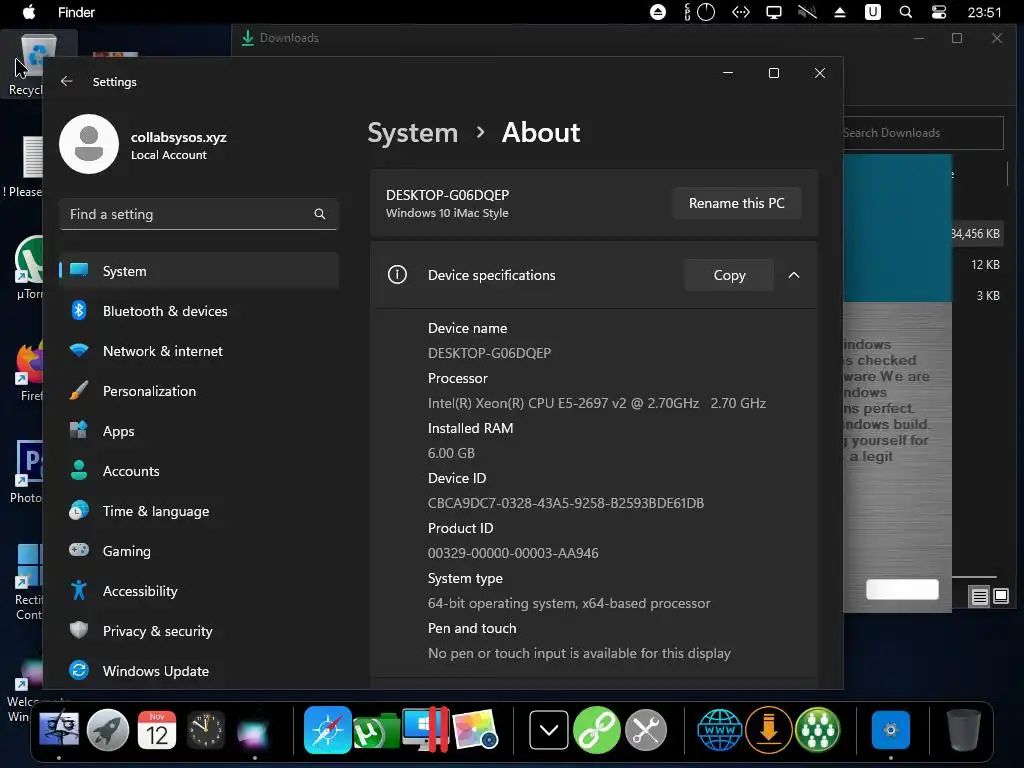1024x768 pixels.
Task: Click the Bluetooth icon in the sidebar
Action: click(79, 310)
